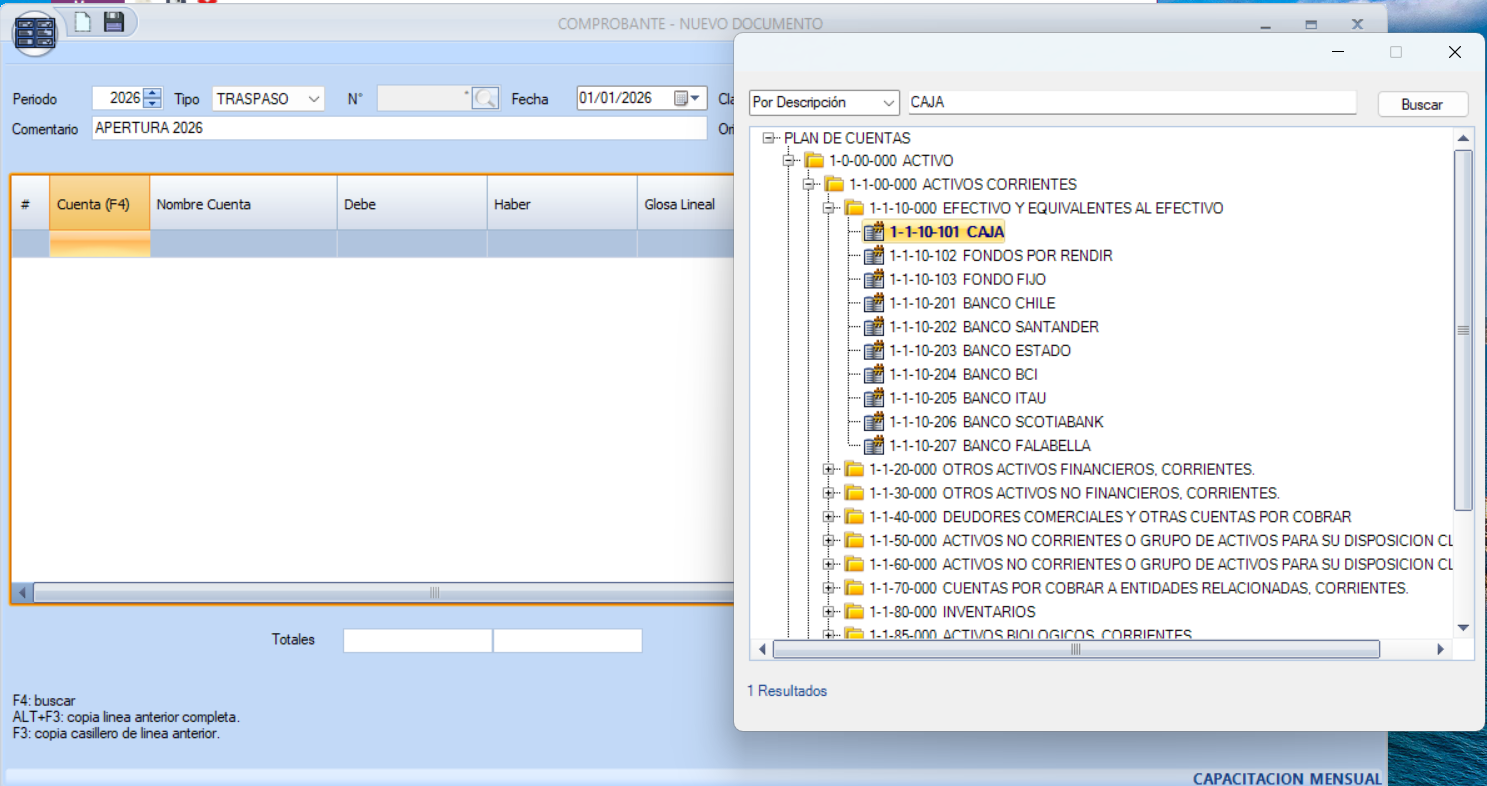1487x786 pixels.
Task: Click the CAJA search text field
Action: tap(1131, 103)
